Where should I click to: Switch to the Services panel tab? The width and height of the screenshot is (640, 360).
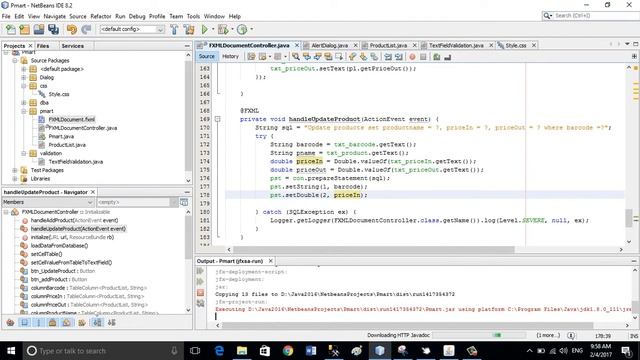click(73, 46)
